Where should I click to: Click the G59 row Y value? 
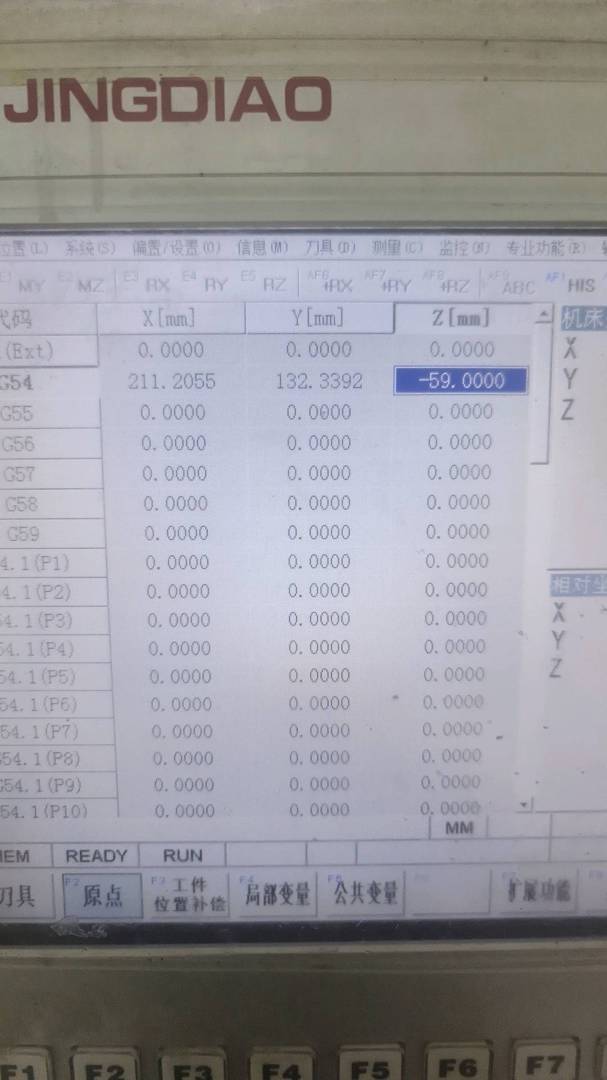pos(319,532)
